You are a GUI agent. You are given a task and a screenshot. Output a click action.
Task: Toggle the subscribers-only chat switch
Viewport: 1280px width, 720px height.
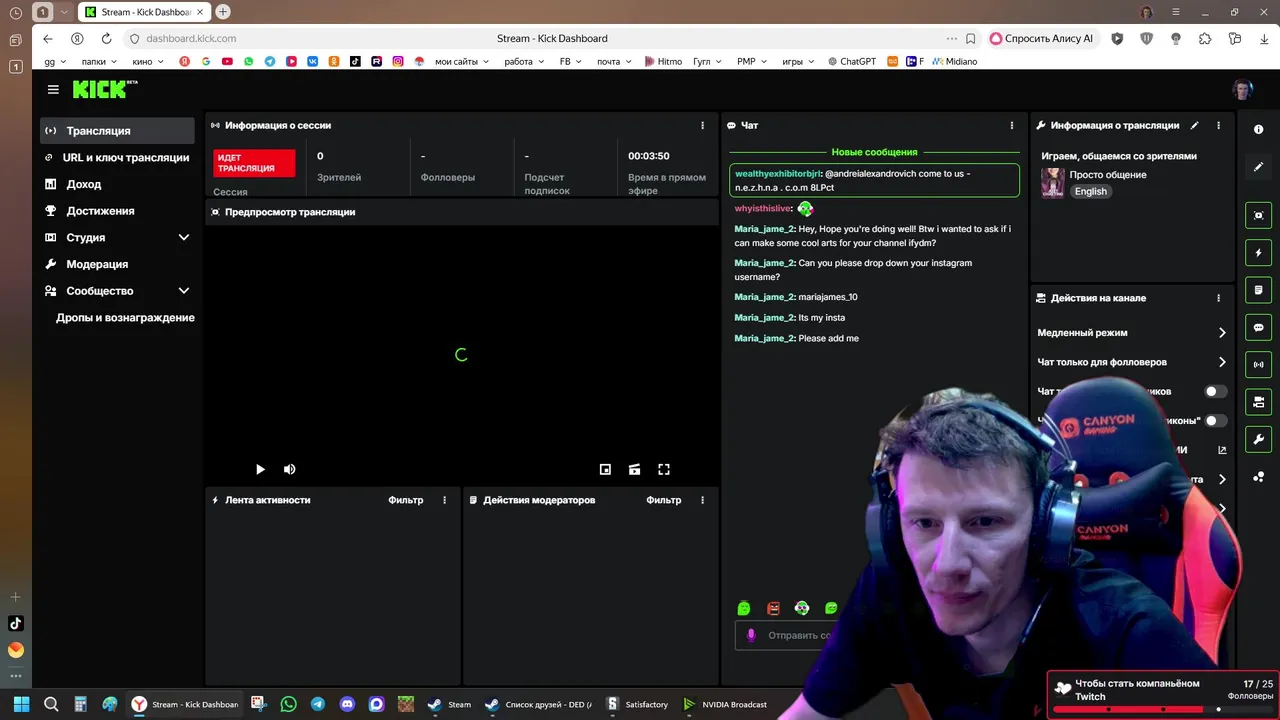click(1216, 392)
